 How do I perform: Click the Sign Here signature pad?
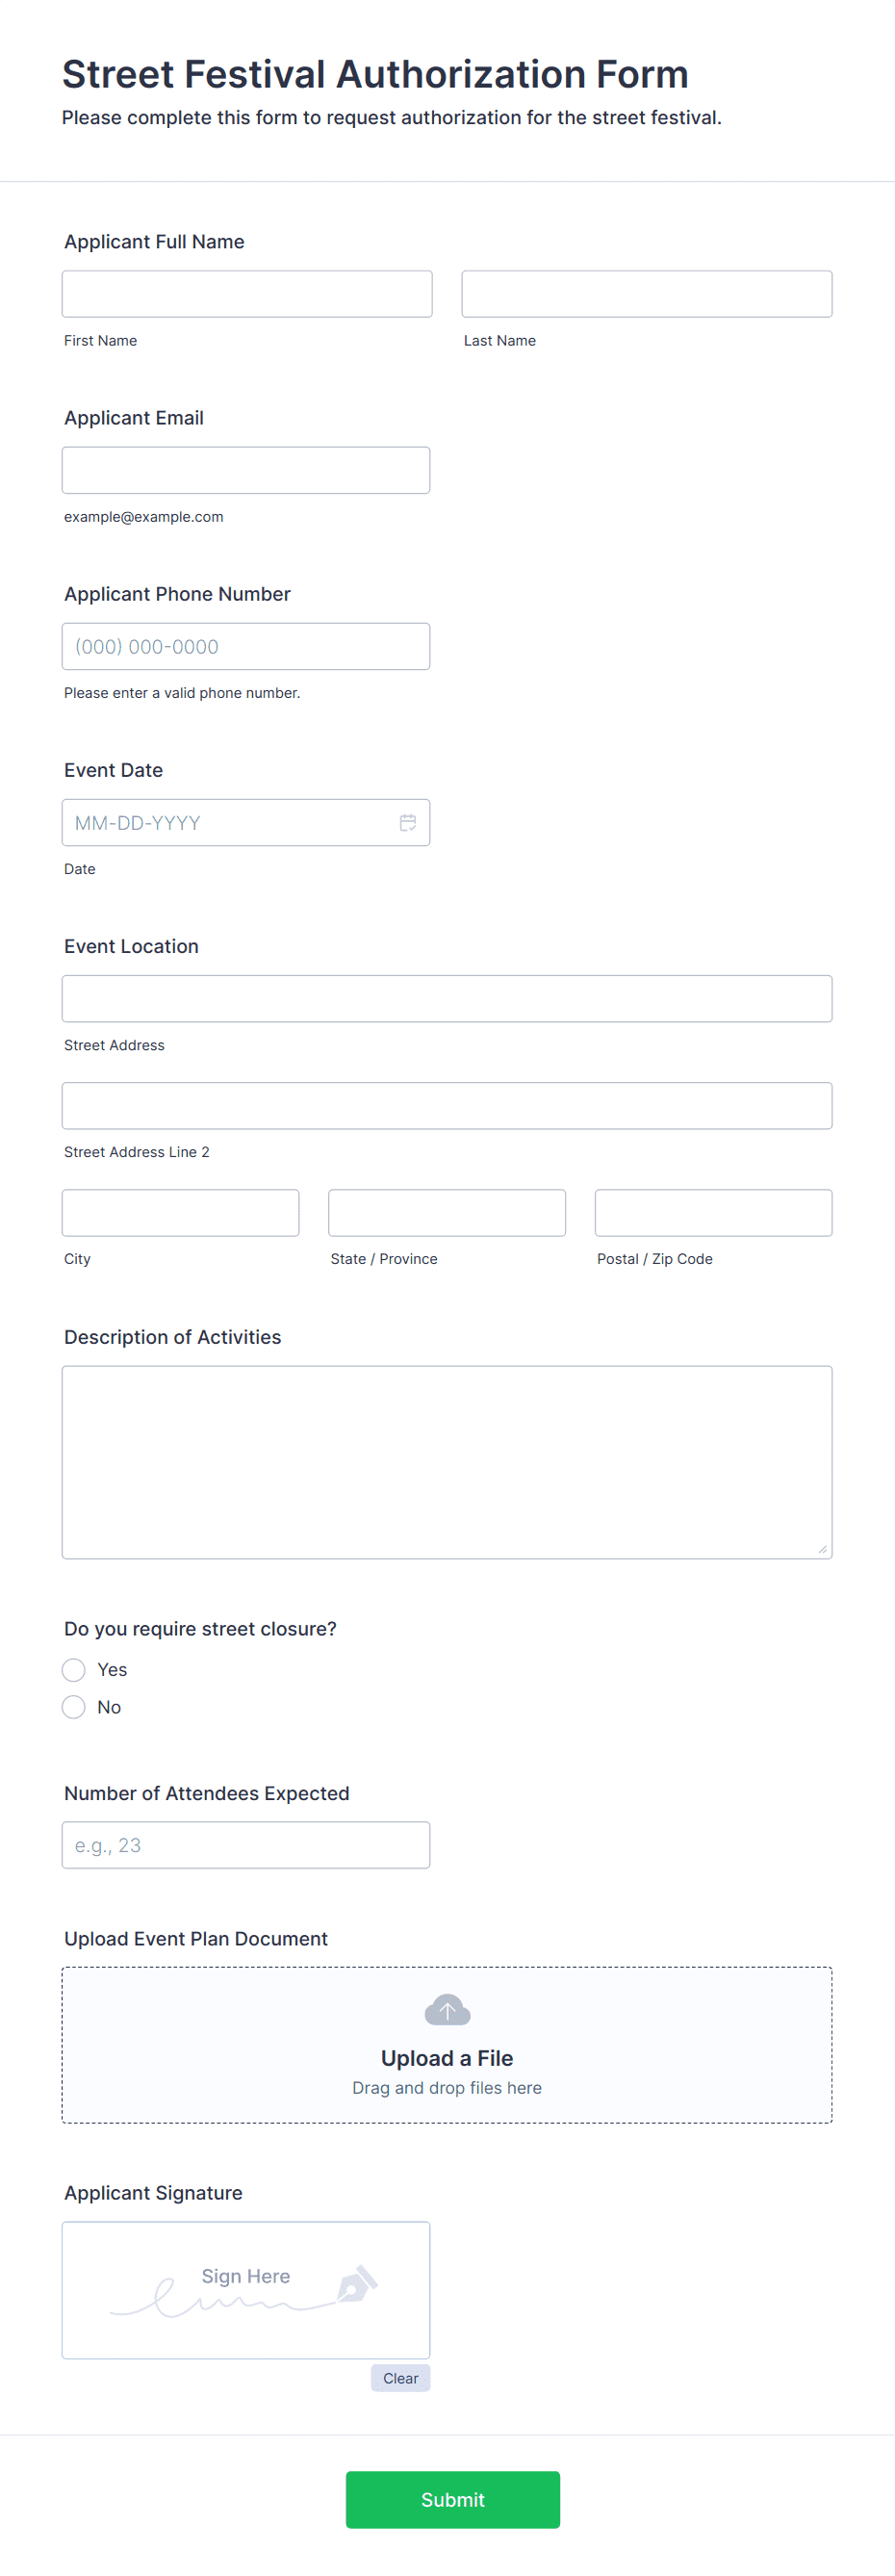pos(246,2290)
